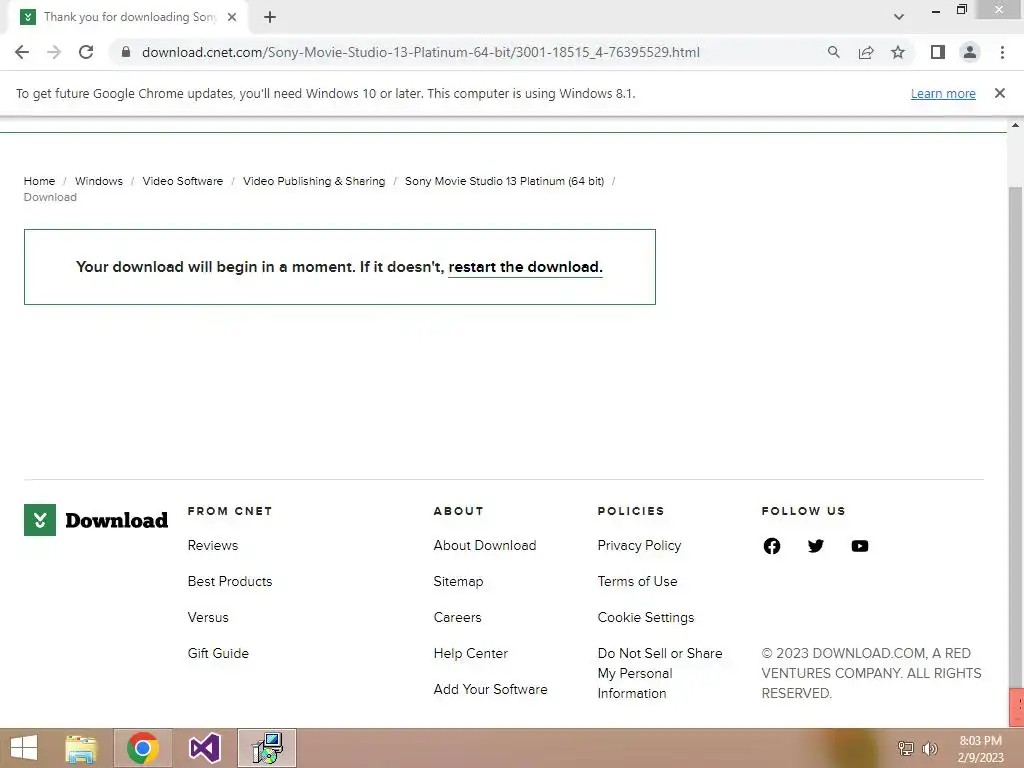Screen dimensions: 1024x768
Task: Toggle Chrome side panel
Action: click(938, 52)
